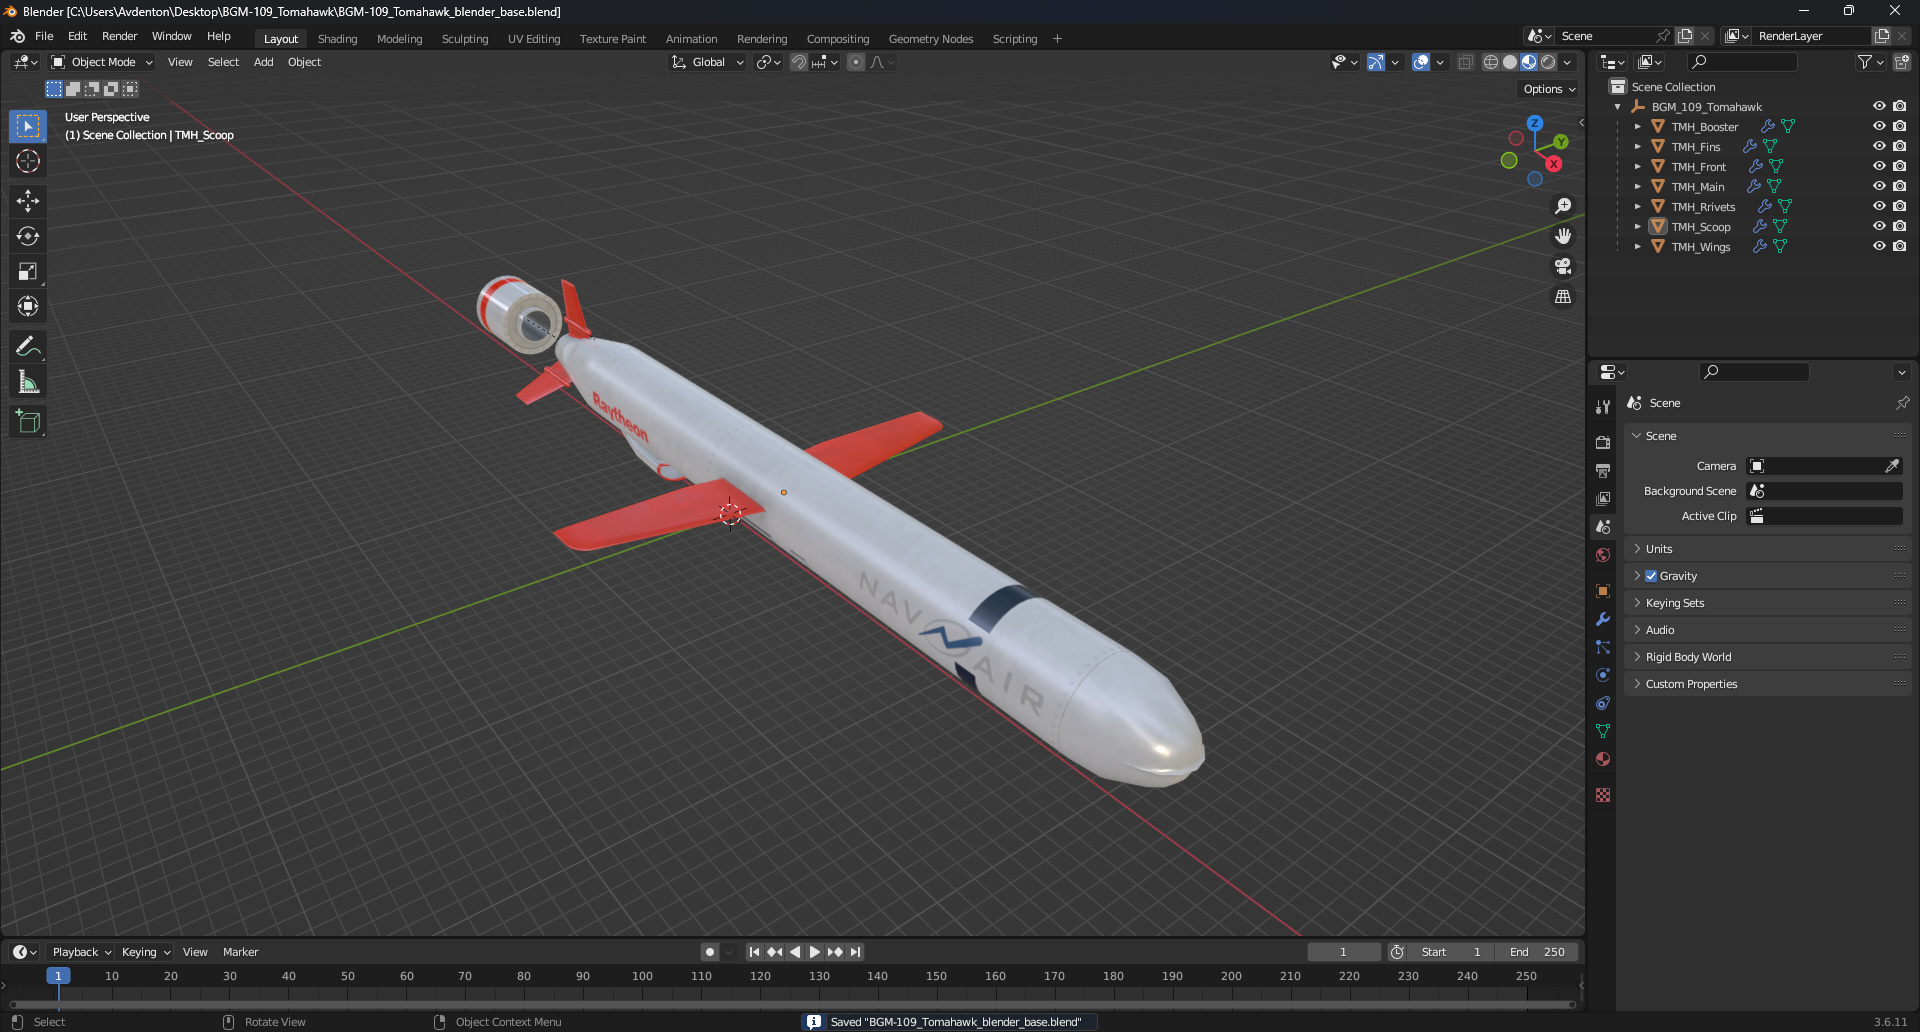Switch to the UV Editing workspace
Viewport: 1920px width, 1032px height.
534,39
